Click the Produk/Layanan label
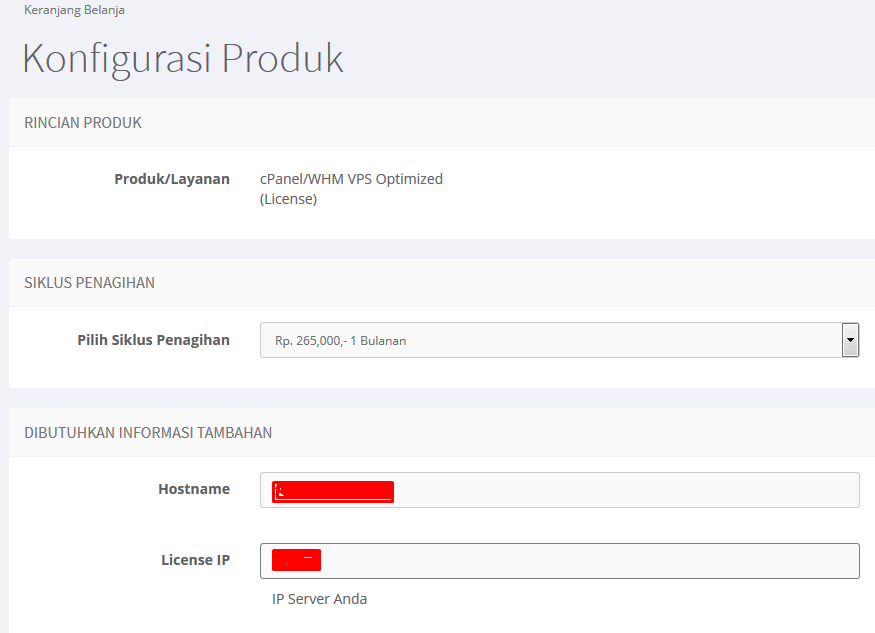 (172, 179)
